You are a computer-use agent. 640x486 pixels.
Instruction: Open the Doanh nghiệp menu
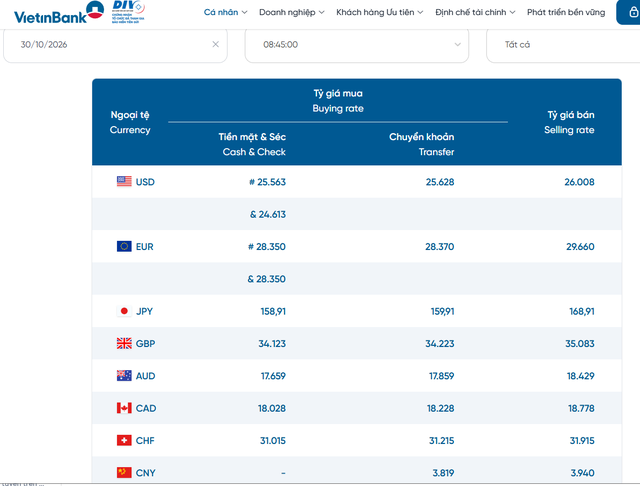287,12
